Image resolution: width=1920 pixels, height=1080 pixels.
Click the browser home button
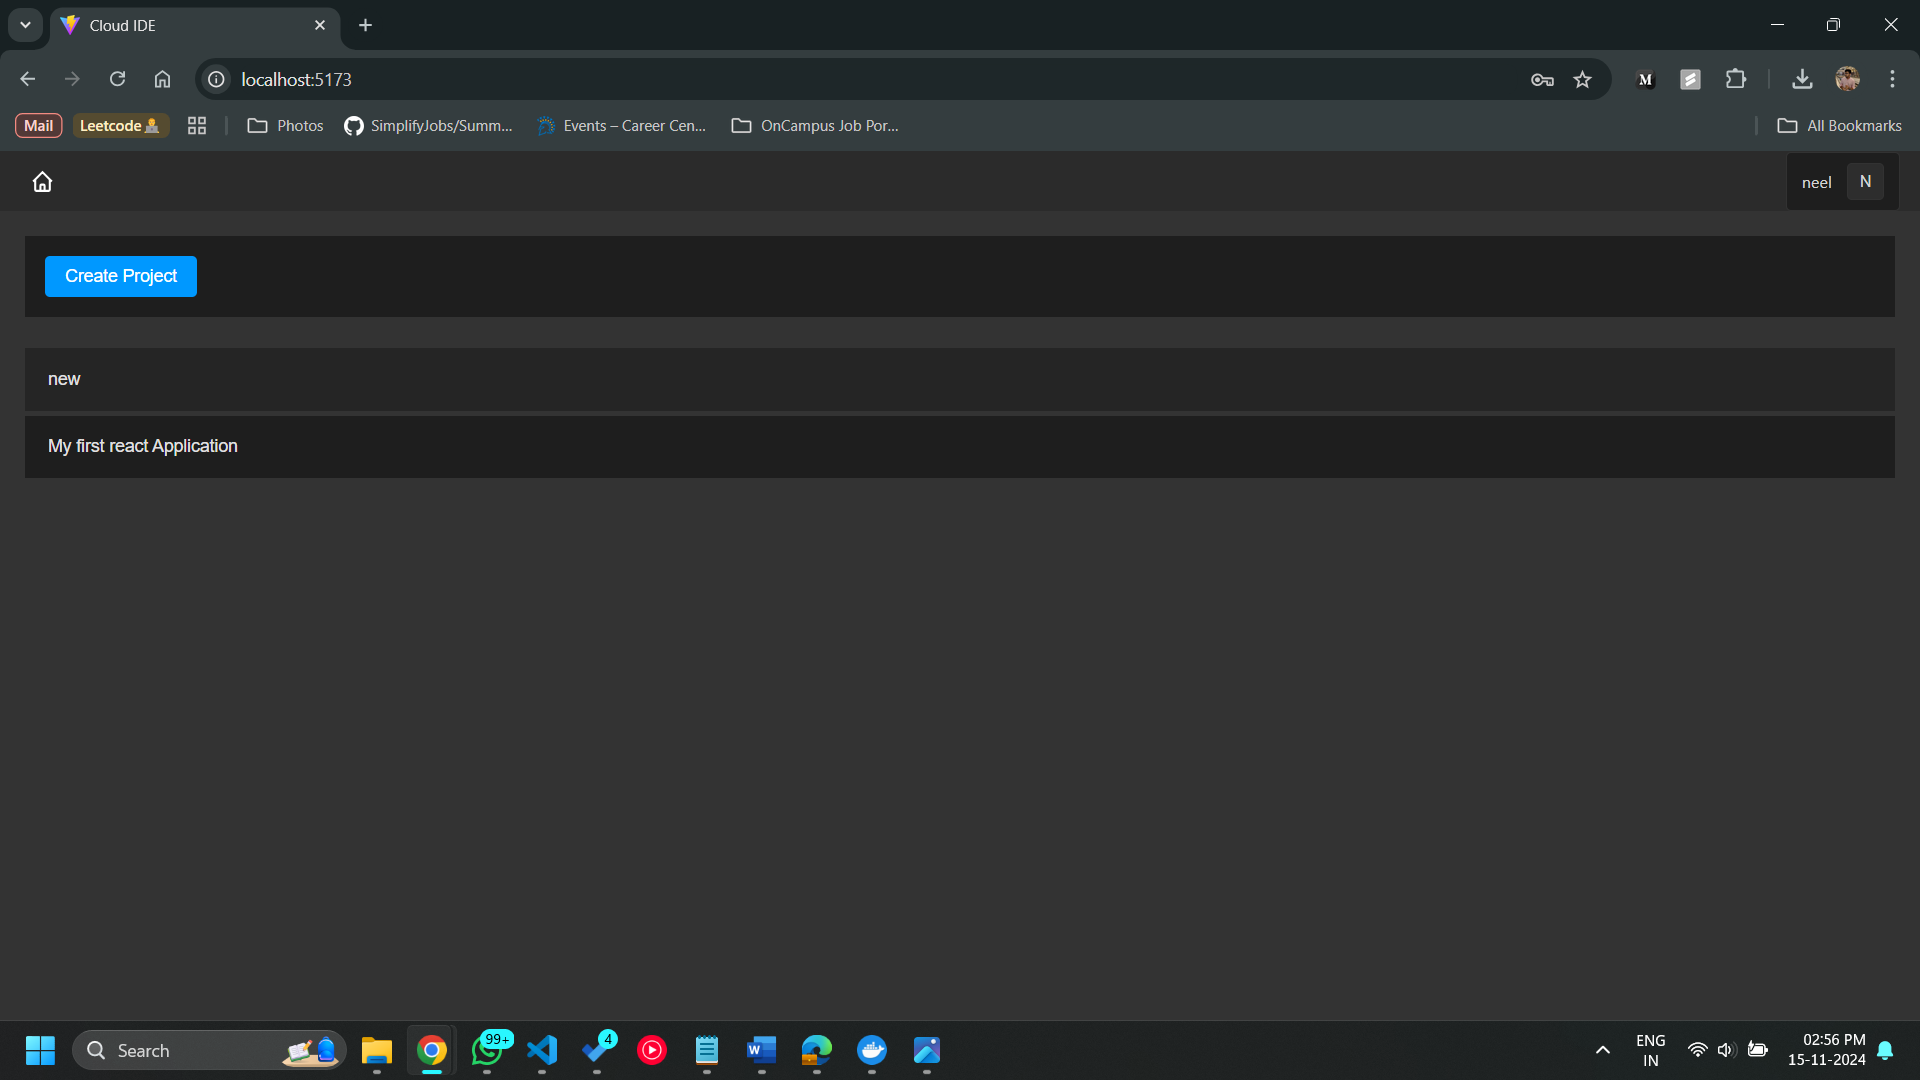[x=162, y=79]
